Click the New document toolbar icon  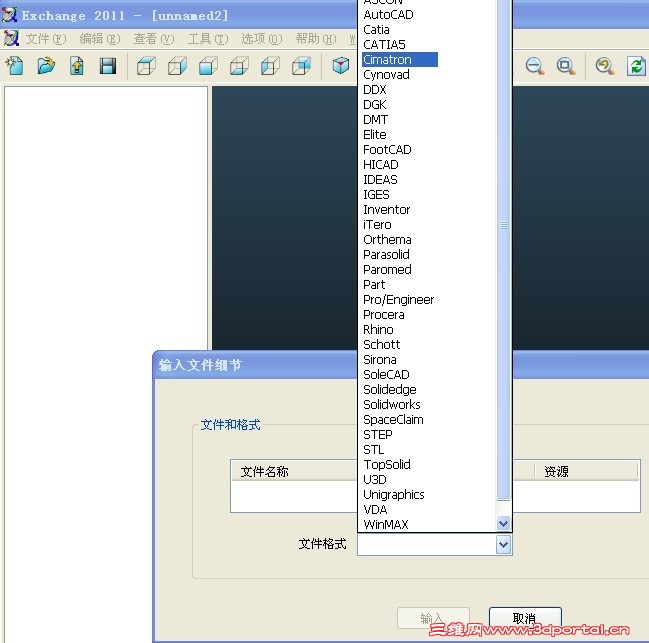(15, 66)
